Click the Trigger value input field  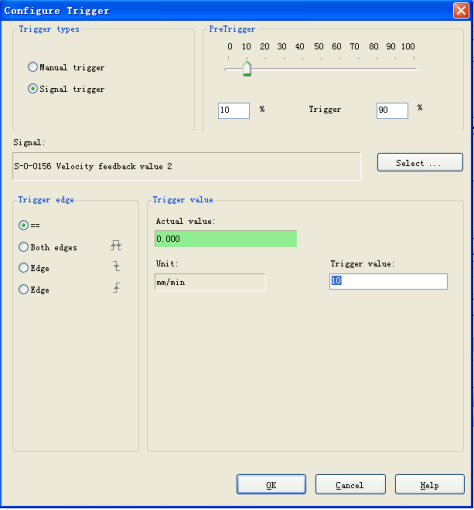(x=388, y=281)
